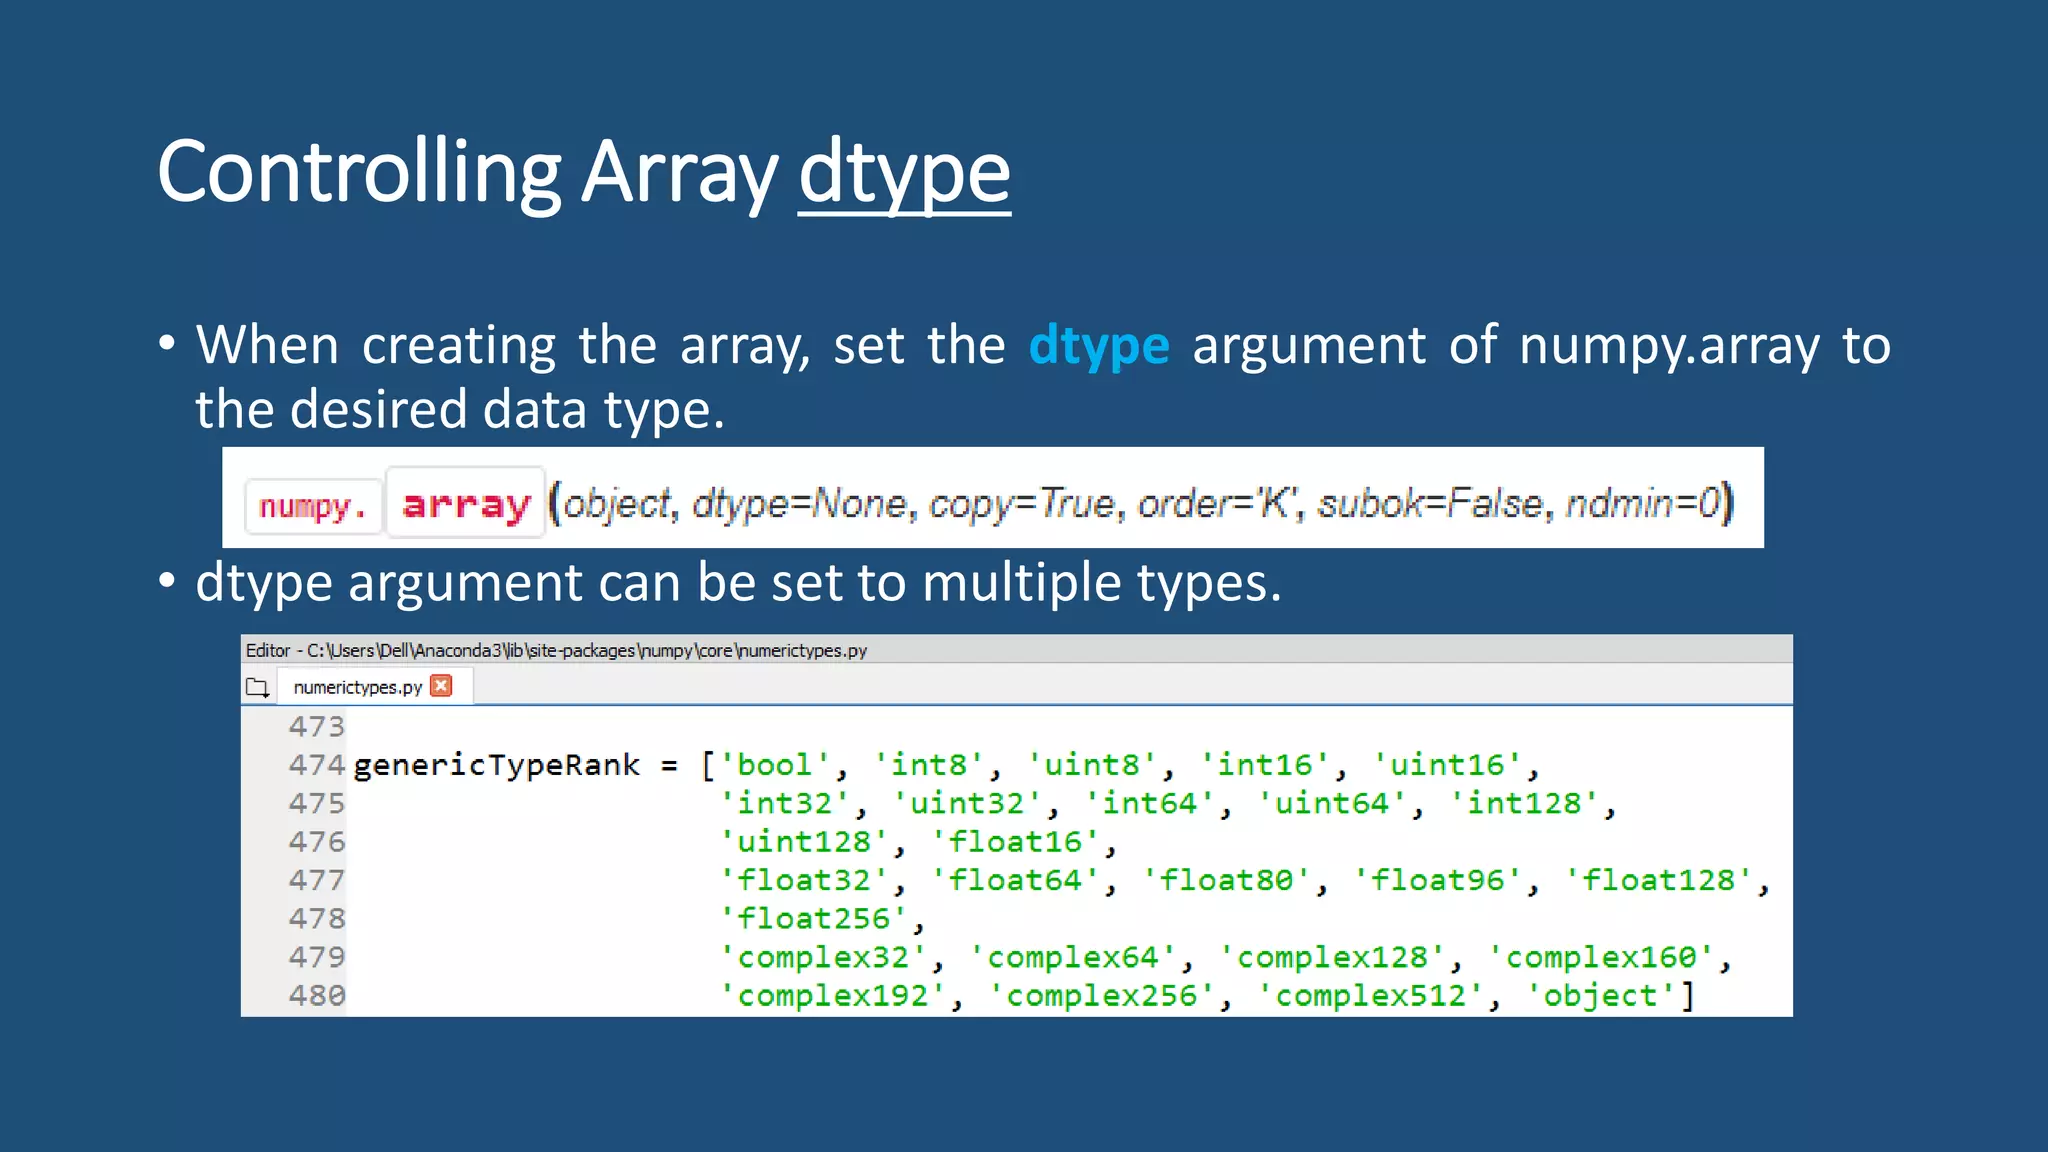Click the 'complex128' string in code

[1332, 957]
